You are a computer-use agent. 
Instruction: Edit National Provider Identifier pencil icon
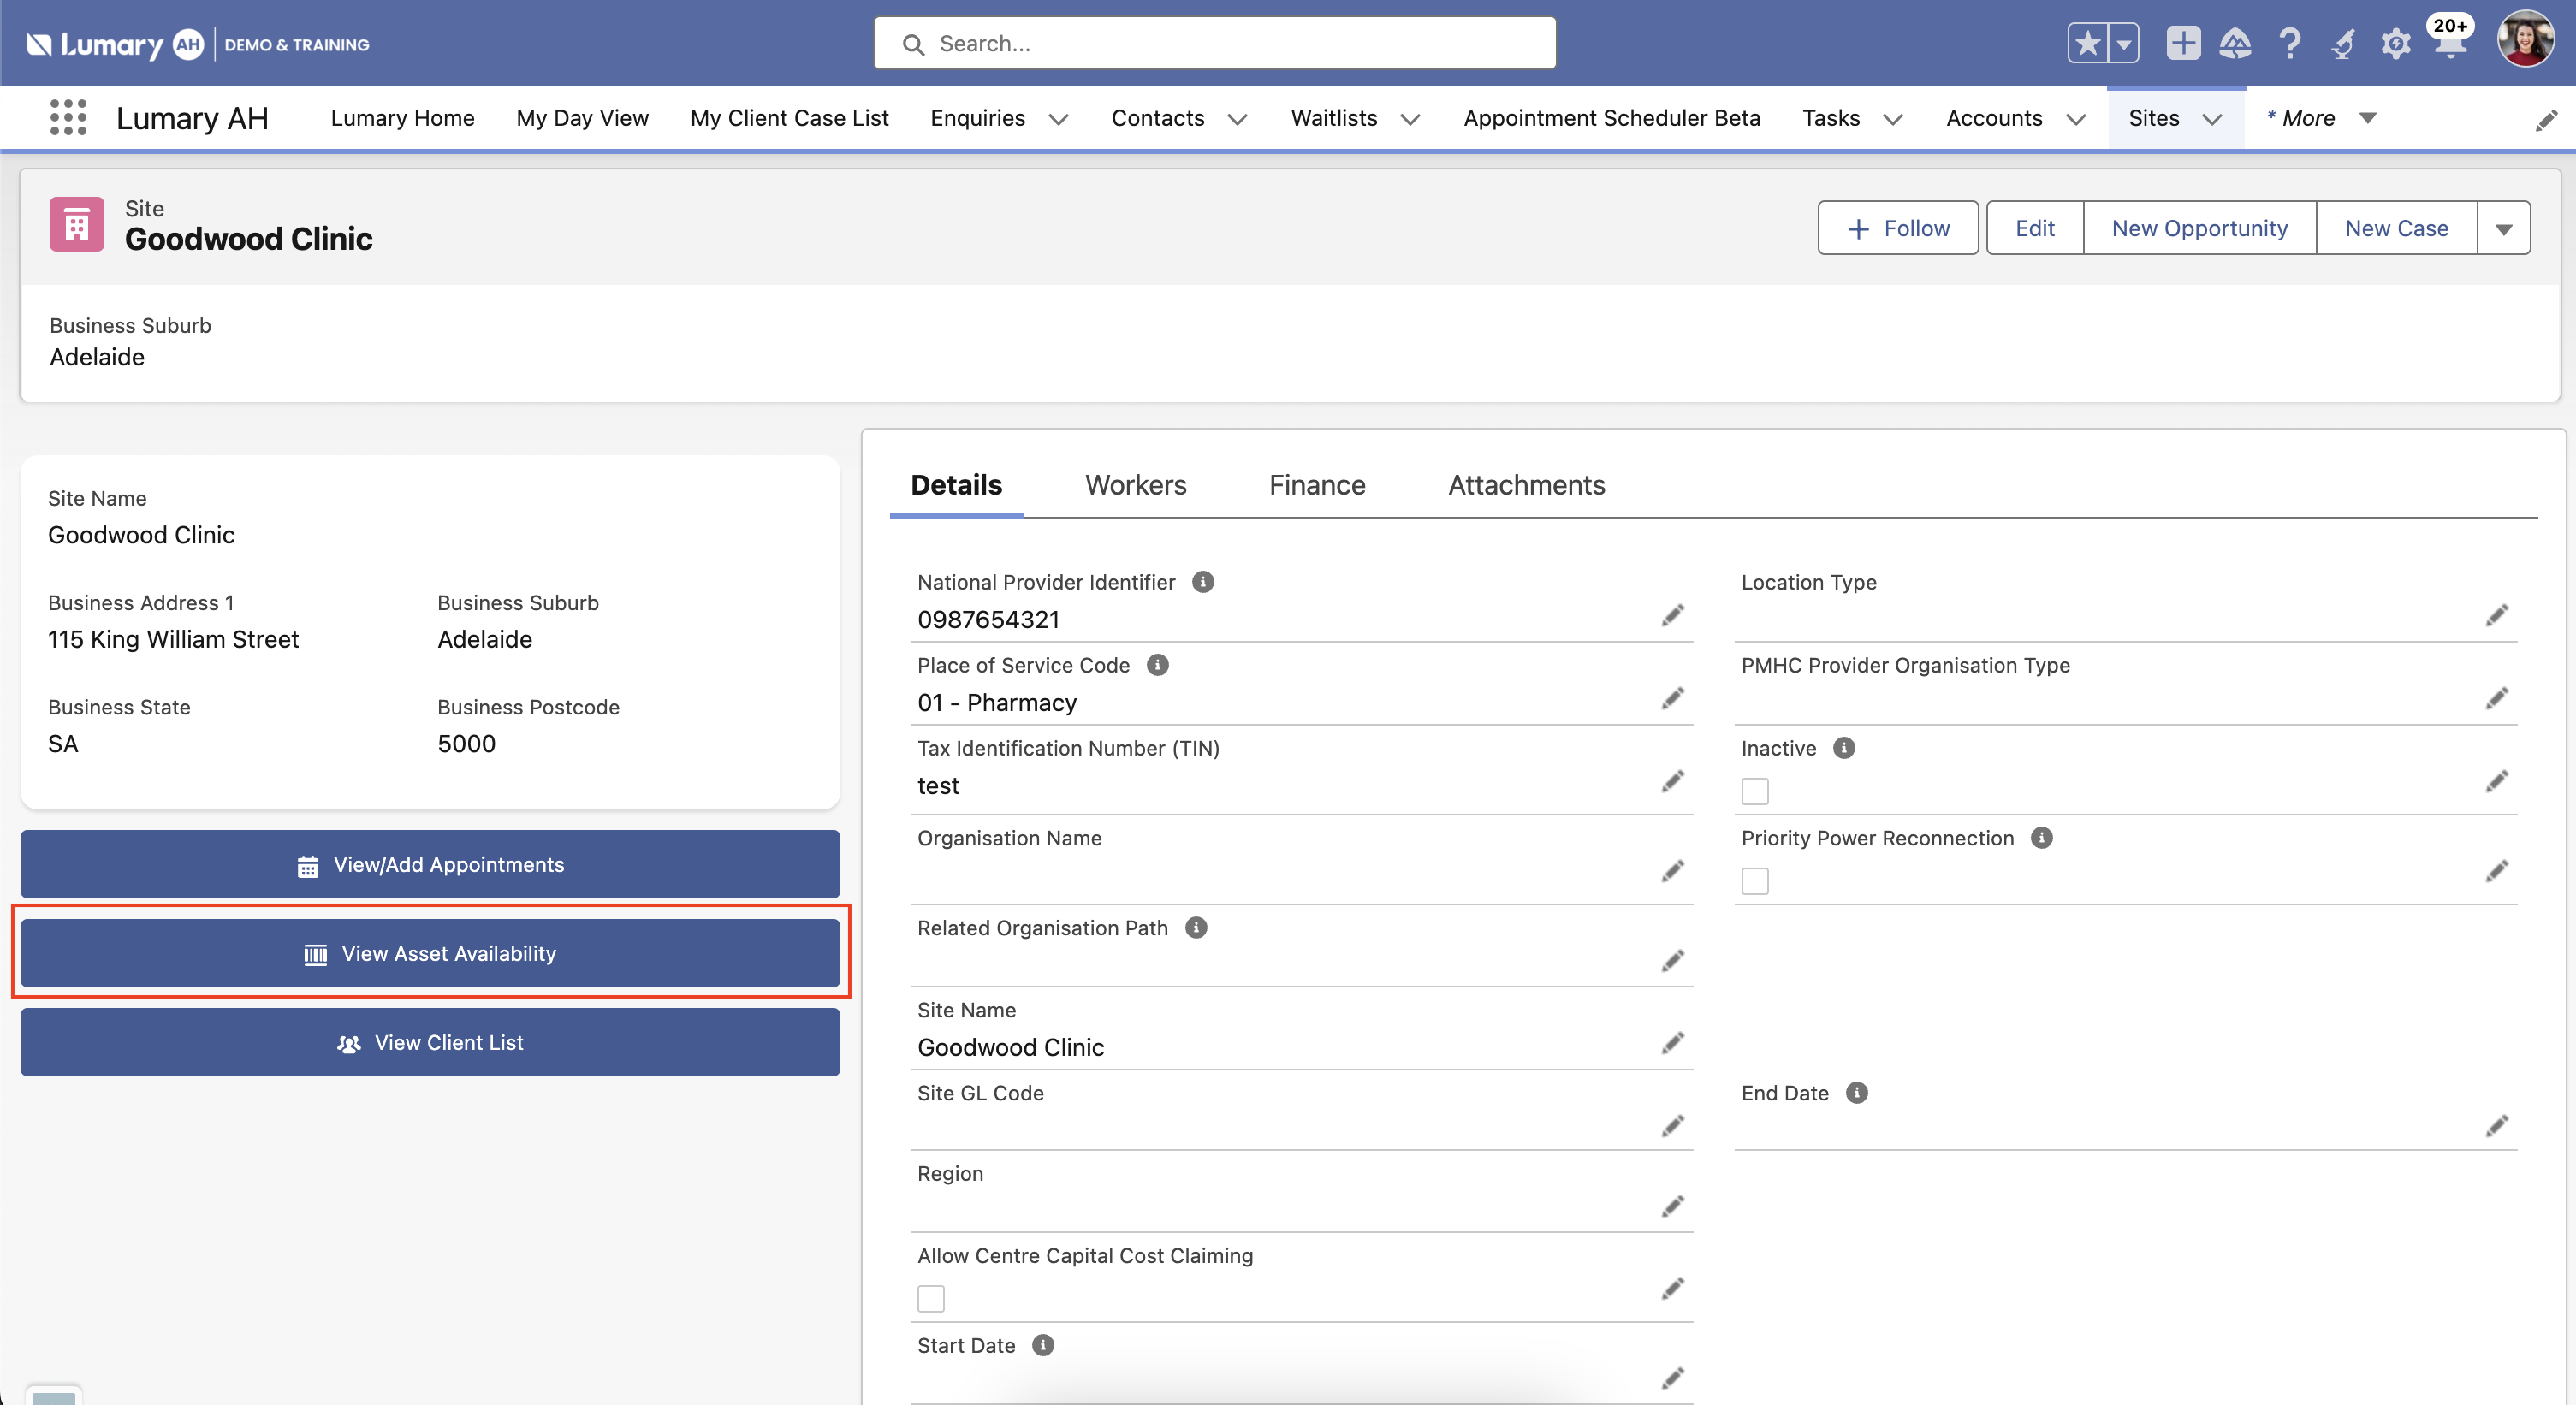(x=1672, y=616)
